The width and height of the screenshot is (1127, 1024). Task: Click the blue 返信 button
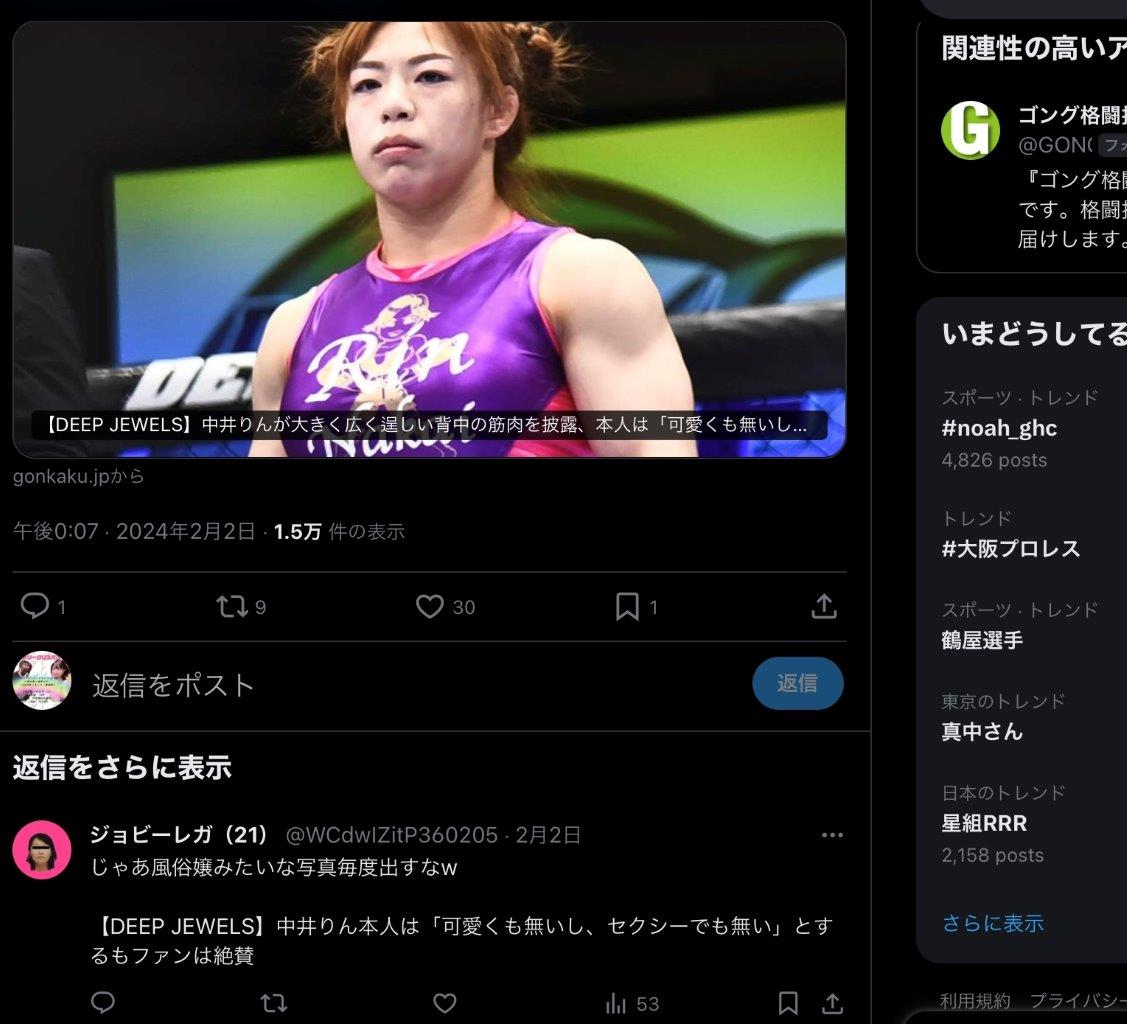(798, 683)
